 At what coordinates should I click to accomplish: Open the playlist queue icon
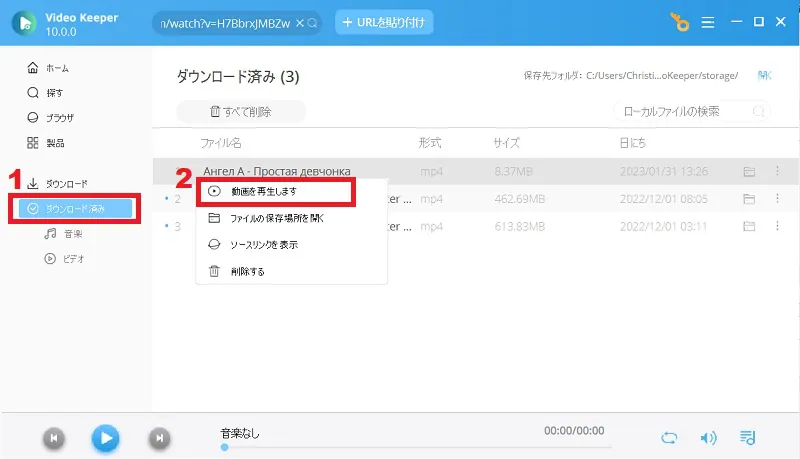point(748,437)
